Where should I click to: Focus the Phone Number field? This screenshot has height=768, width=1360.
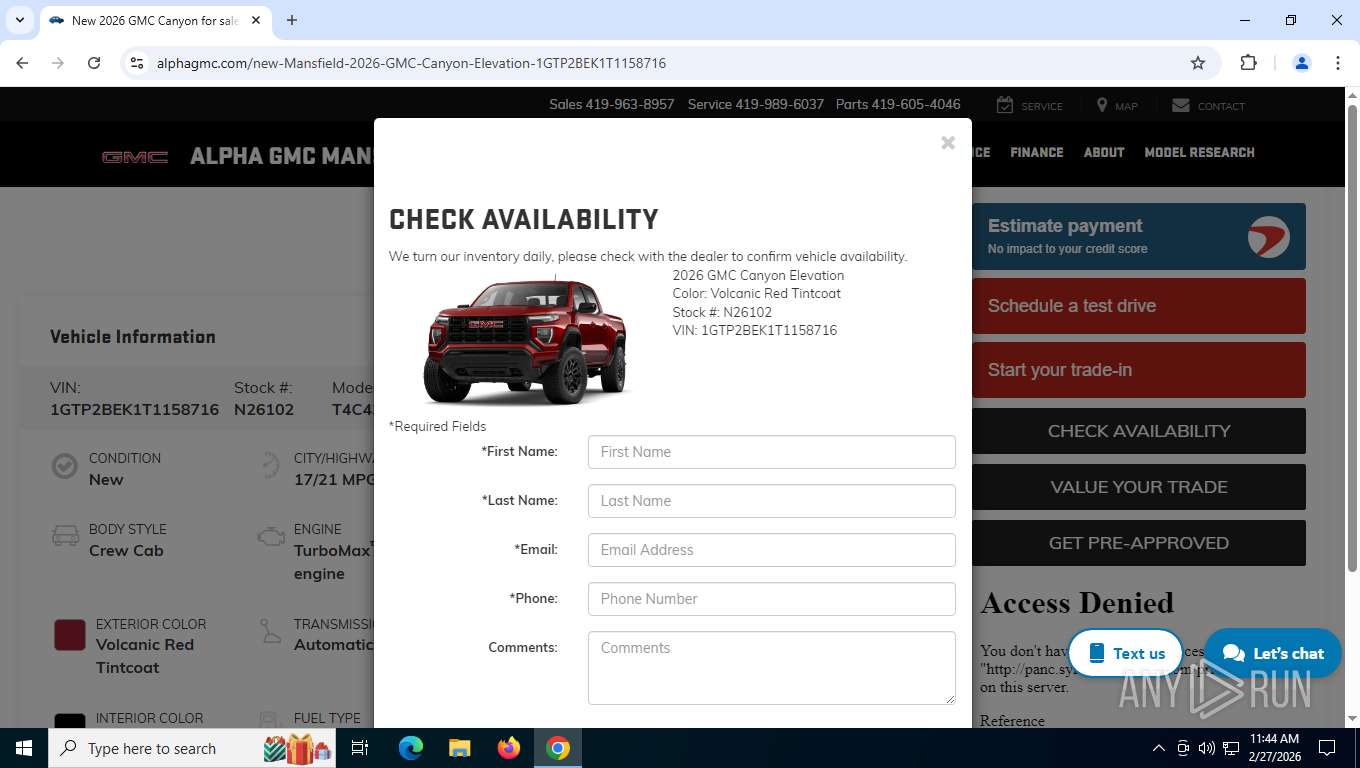[771, 599]
